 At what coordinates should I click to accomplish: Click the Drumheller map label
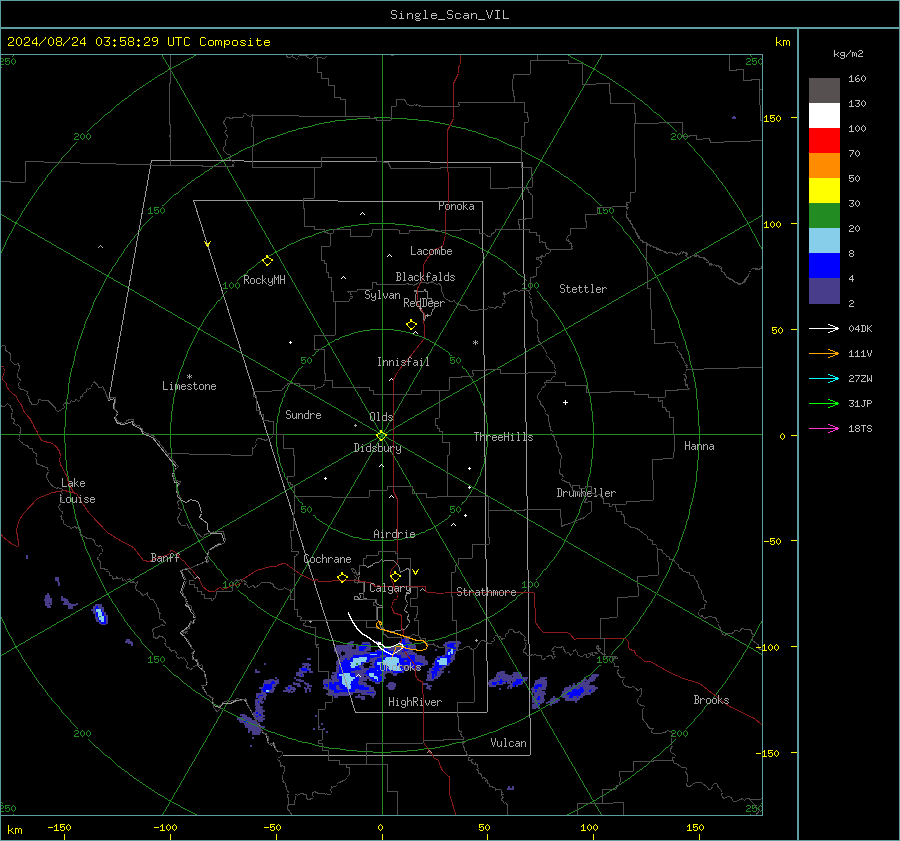click(x=586, y=493)
